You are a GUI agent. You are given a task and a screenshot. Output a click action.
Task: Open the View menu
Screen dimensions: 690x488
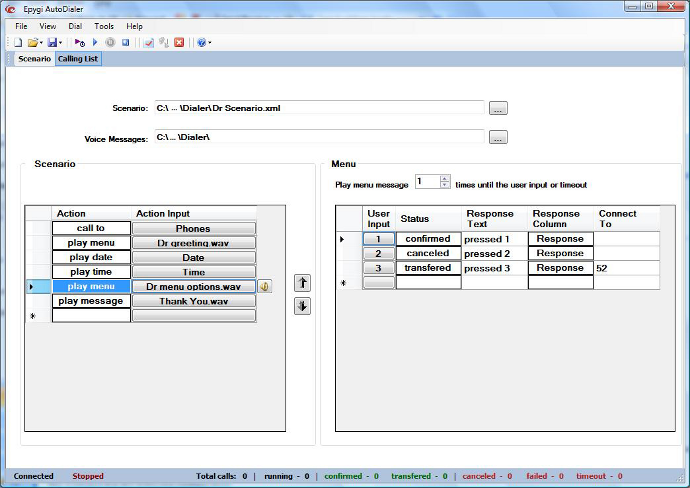pyautogui.click(x=48, y=26)
